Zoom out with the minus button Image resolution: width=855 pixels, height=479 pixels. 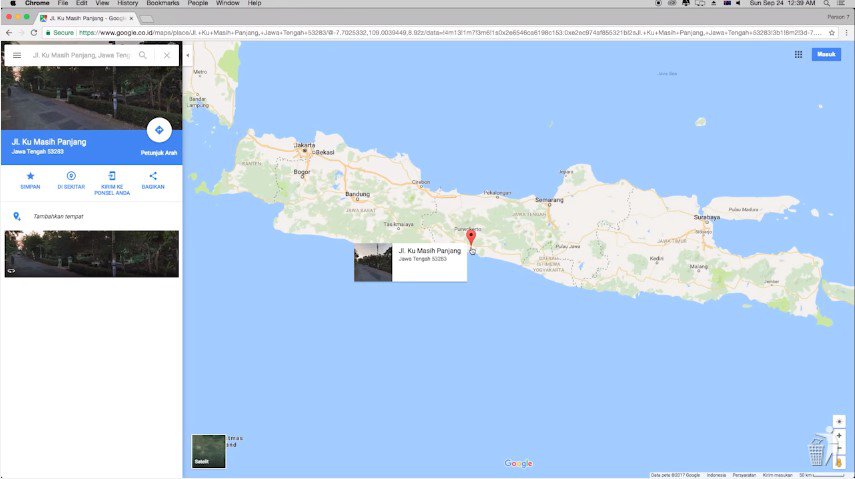[x=839, y=448]
